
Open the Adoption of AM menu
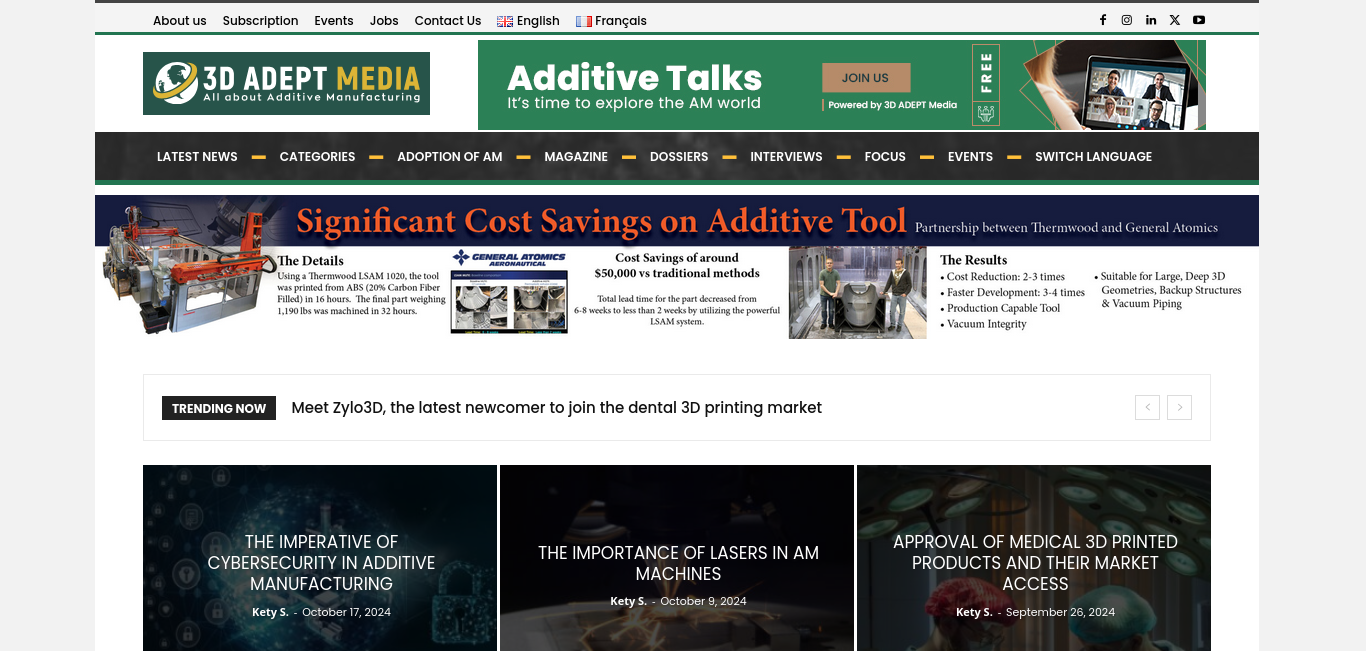click(450, 157)
